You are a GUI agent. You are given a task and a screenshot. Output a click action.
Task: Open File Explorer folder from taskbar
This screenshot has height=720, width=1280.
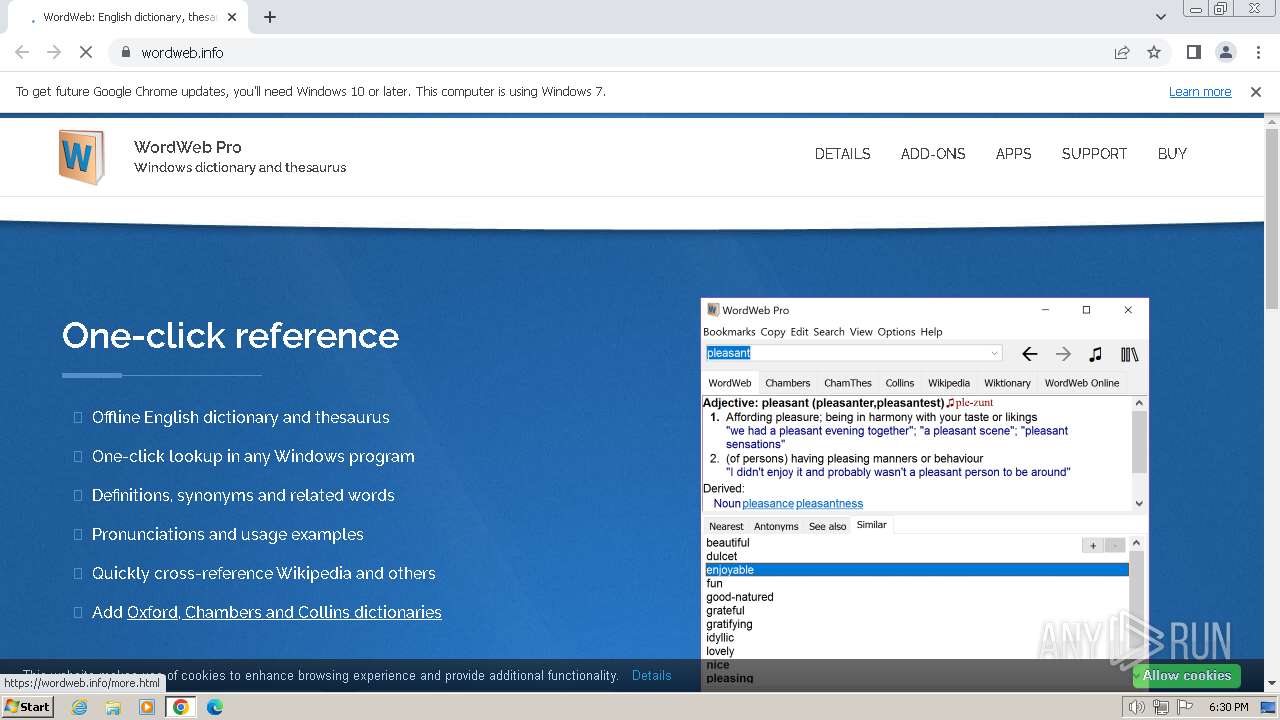pos(113,707)
